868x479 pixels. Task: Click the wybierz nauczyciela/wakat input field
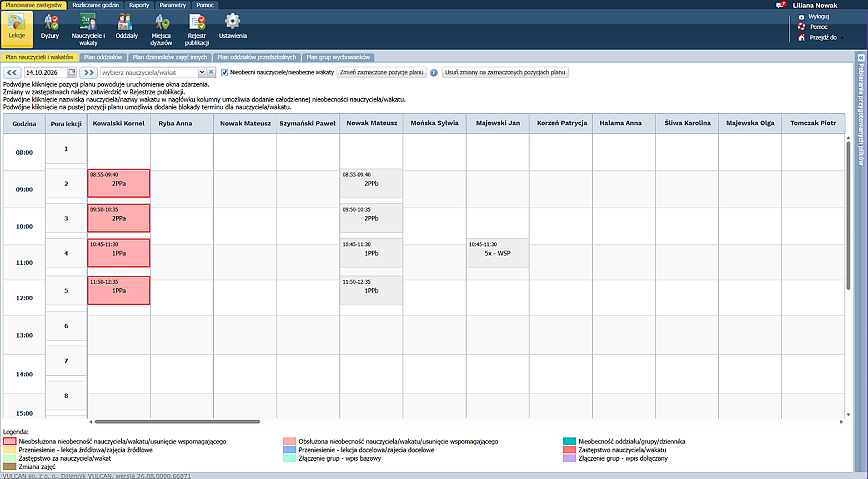(149, 73)
